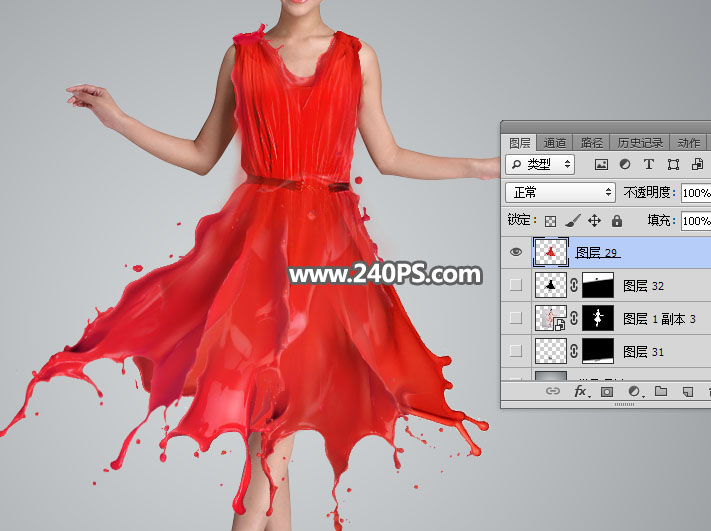This screenshot has width=711, height=531.
Task: Filter for type layers (T) icon
Action: (649, 164)
